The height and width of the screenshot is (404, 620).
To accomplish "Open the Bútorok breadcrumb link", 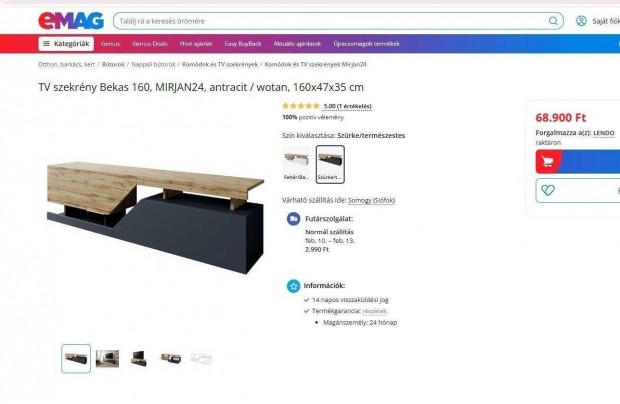I will 113,64.
